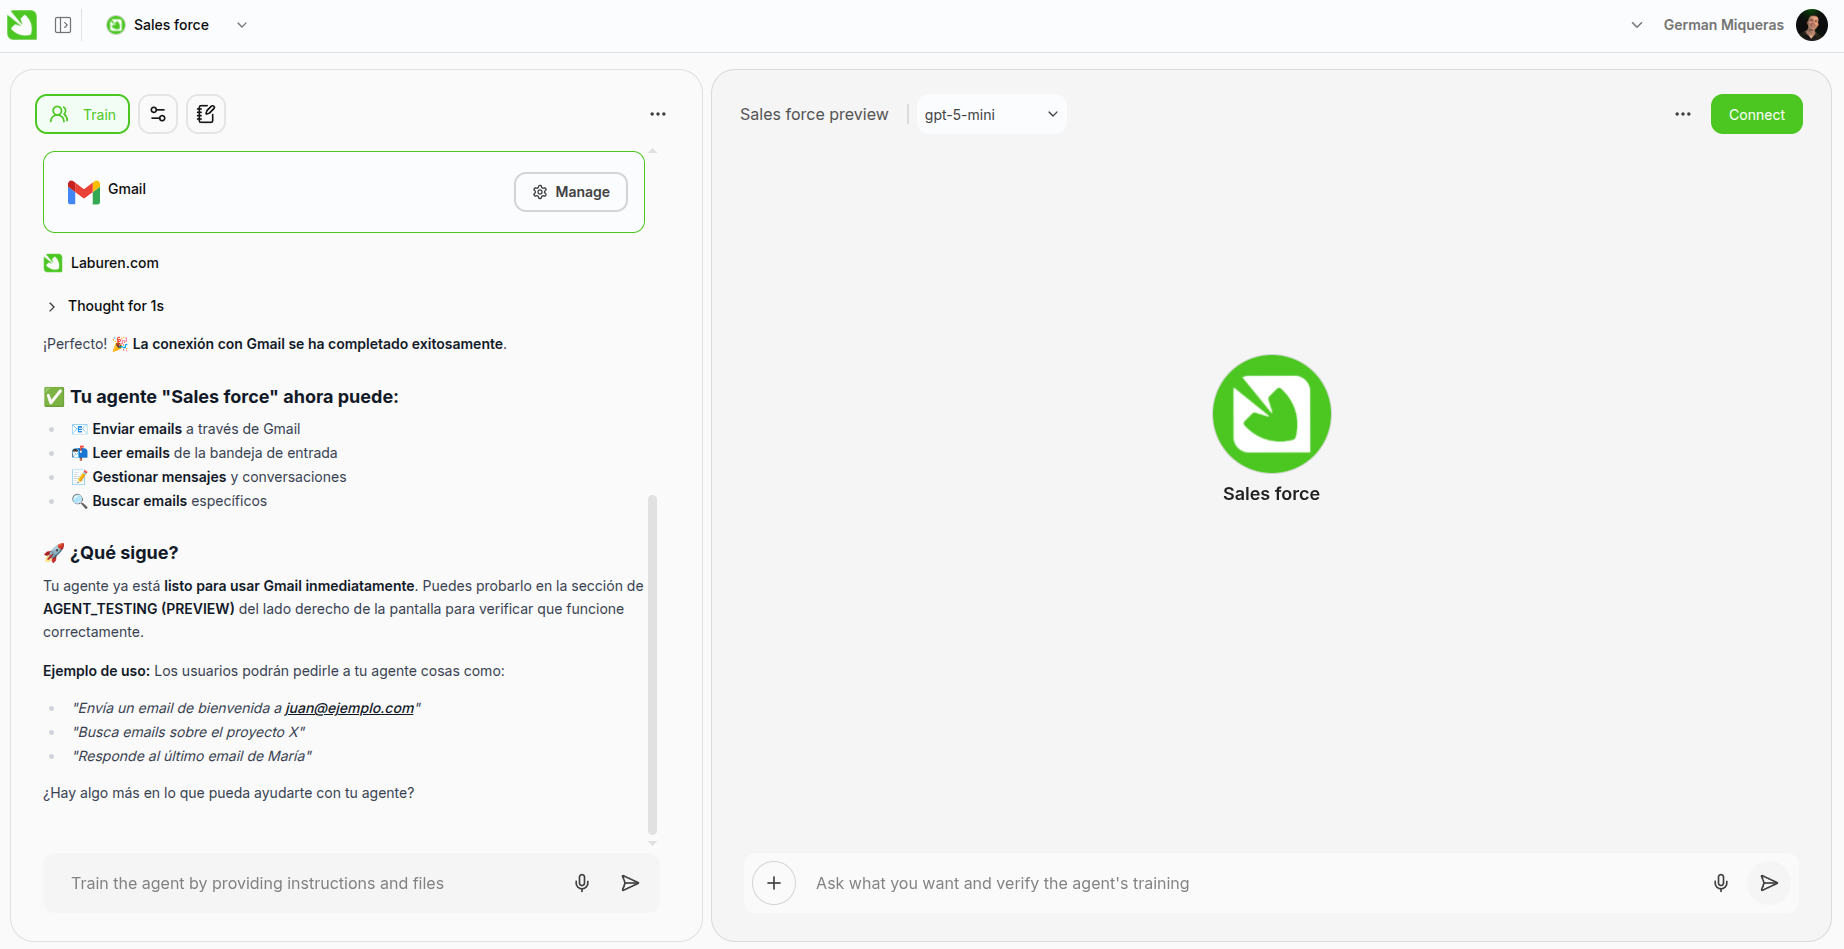The width and height of the screenshot is (1844, 949).
Task: Toggle the sidebar panel icon
Action: coord(63,25)
